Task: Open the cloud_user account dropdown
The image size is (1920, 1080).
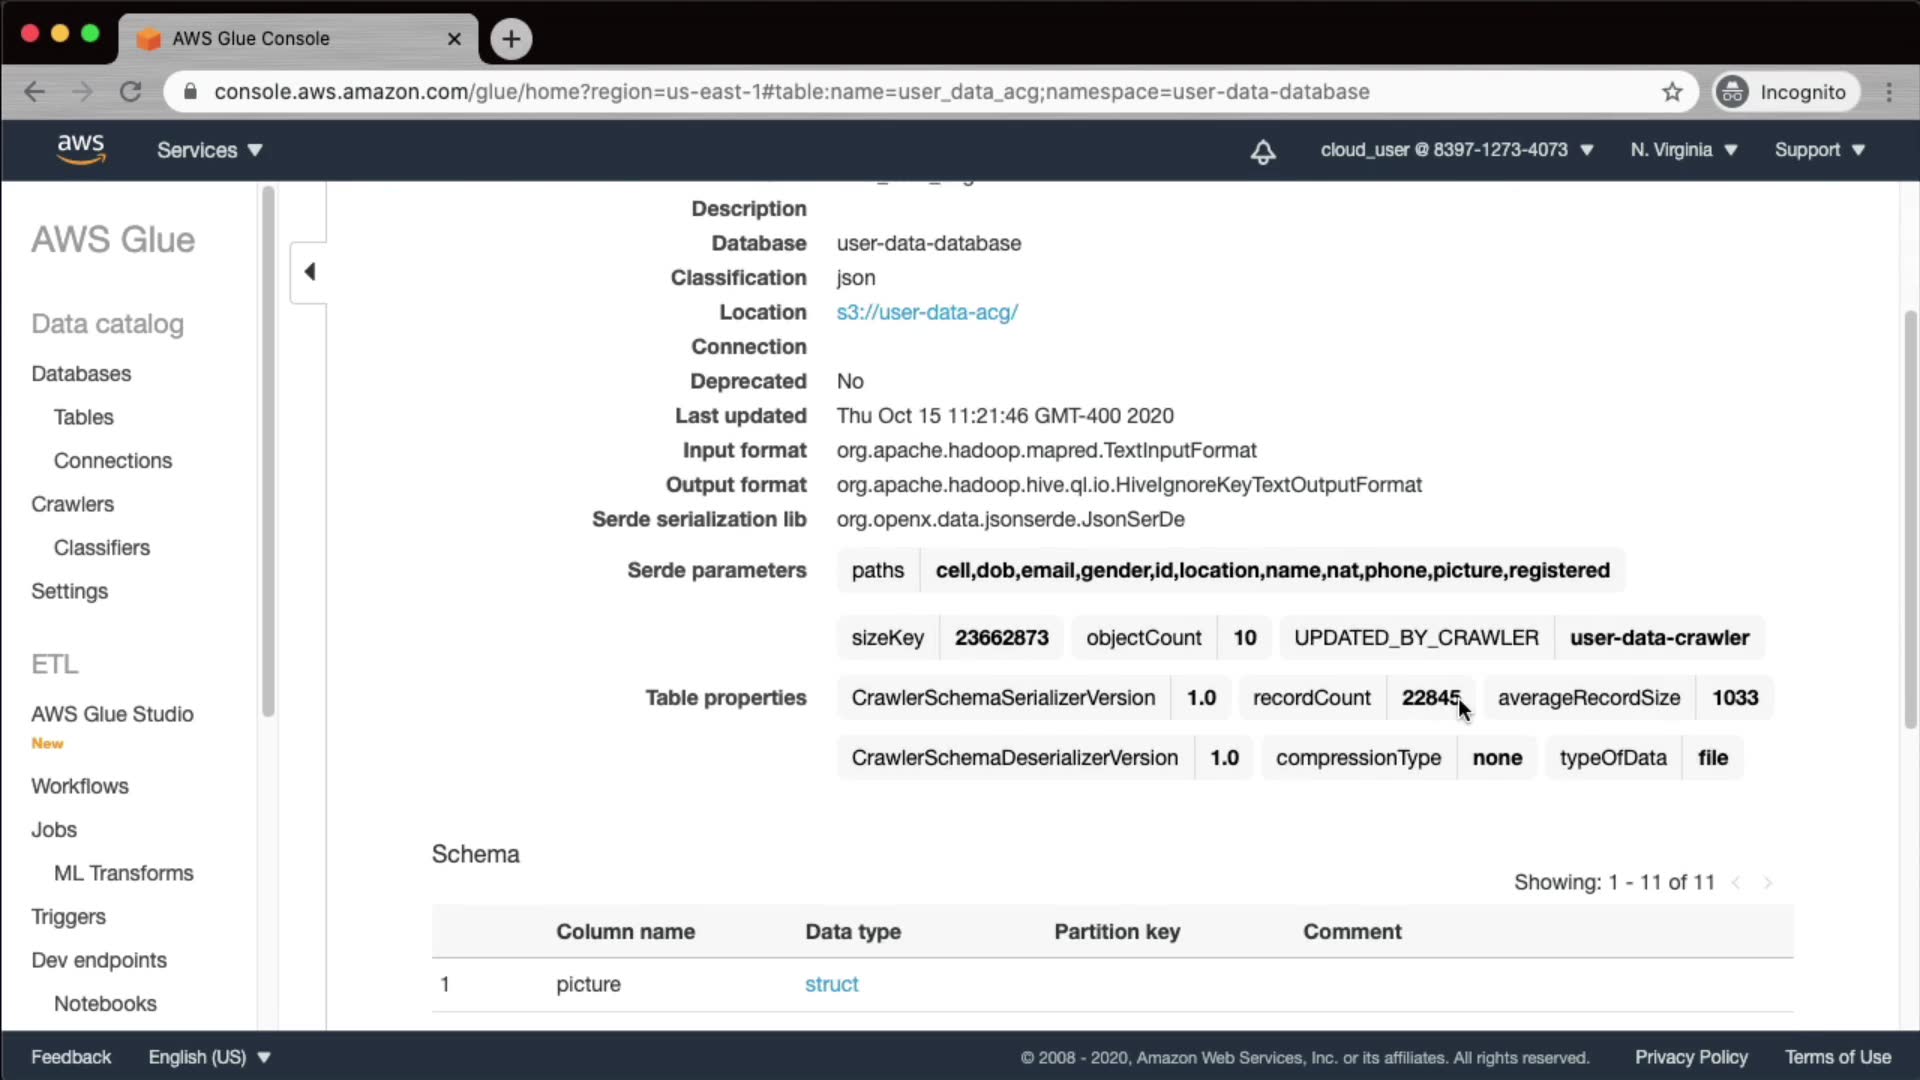Action: (x=1456, y=150)
